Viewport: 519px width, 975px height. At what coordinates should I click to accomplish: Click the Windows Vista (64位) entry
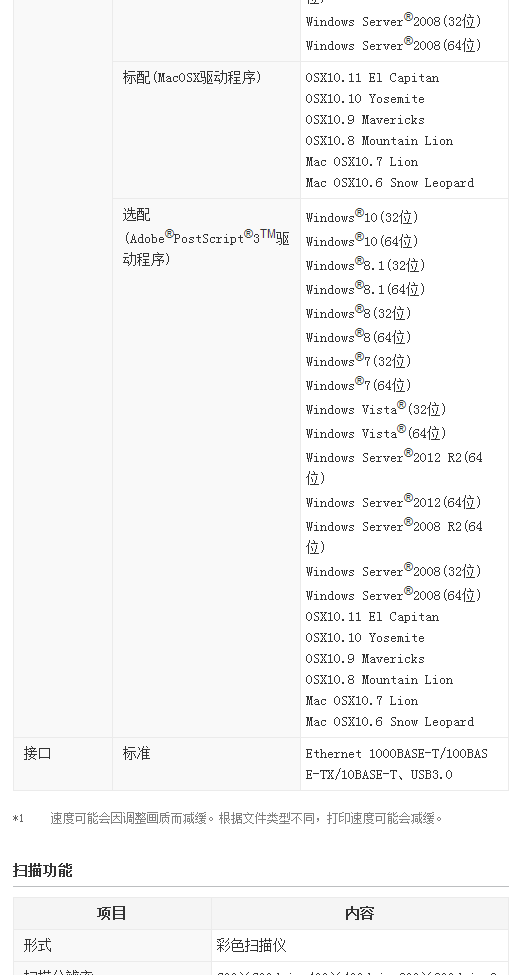[376, 432]
